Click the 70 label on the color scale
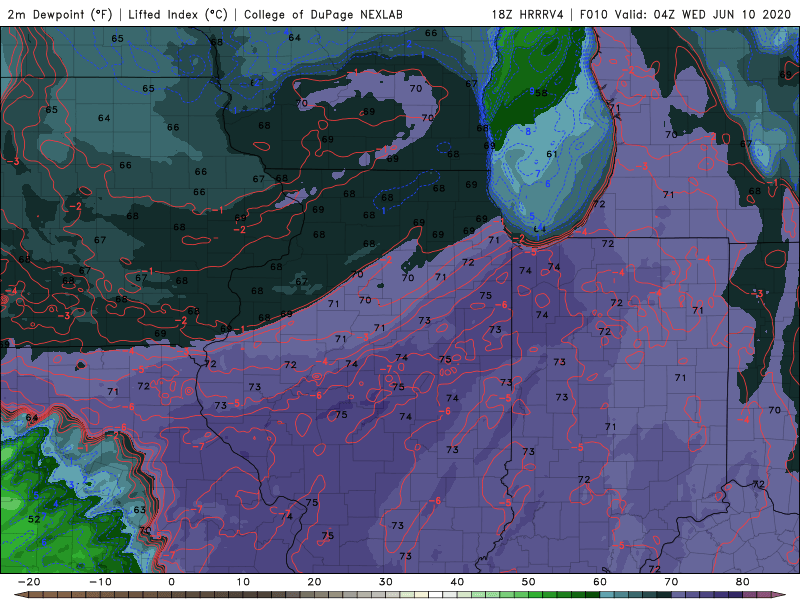 click(671, 582)
